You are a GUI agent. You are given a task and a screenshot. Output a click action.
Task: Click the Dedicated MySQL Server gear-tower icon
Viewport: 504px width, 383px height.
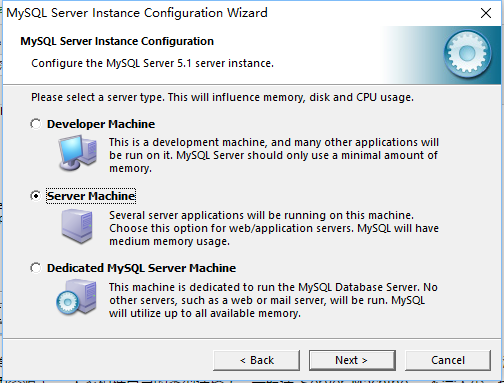click(x=77, y=297)
